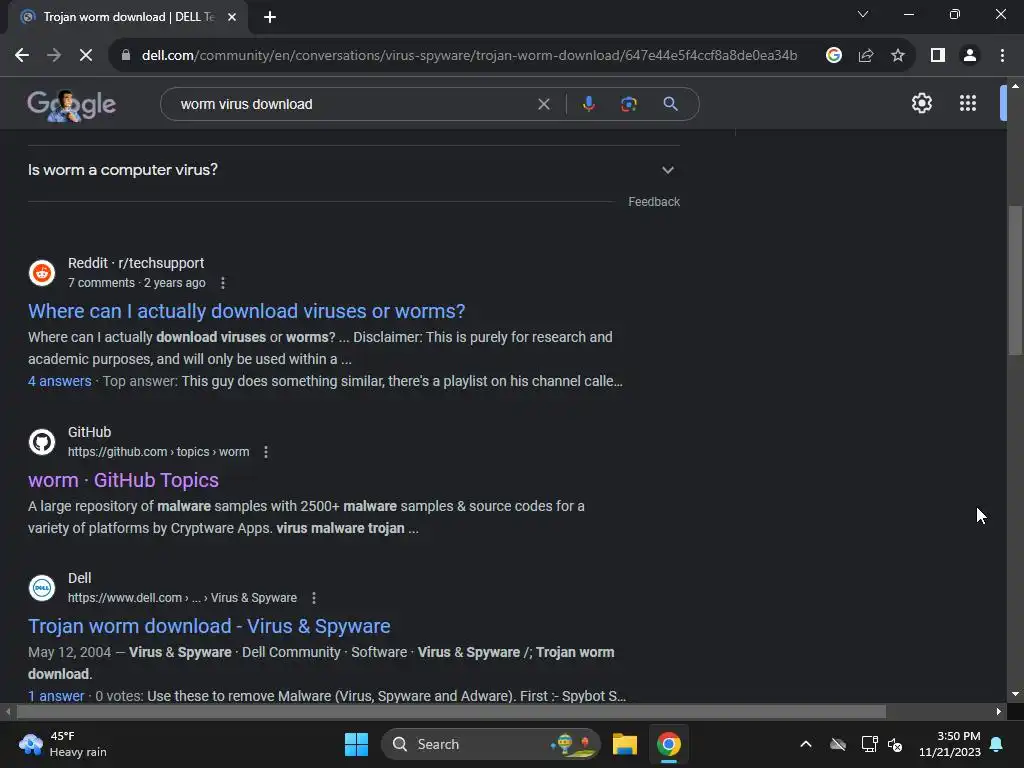This screenshot has height=768, width=1024.
Task: Open 'Trojan worm download - Virus & Spyware' result
Action: [x=209, y=626]
